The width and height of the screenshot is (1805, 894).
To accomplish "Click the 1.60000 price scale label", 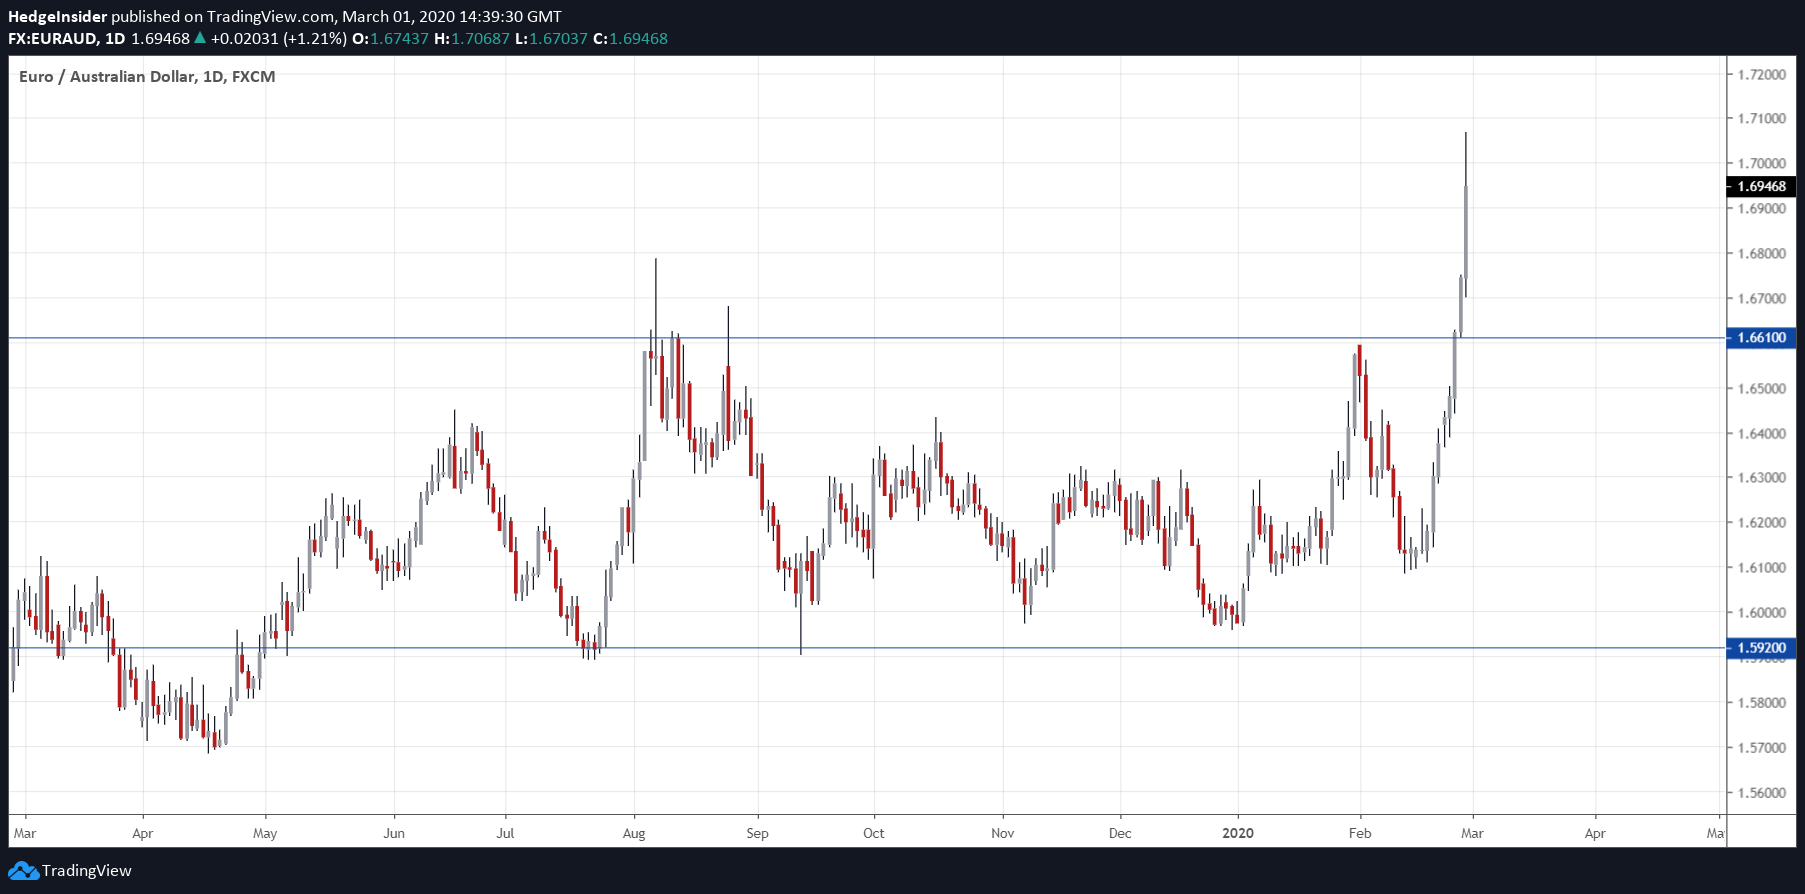I will (x=1761, y=612).
